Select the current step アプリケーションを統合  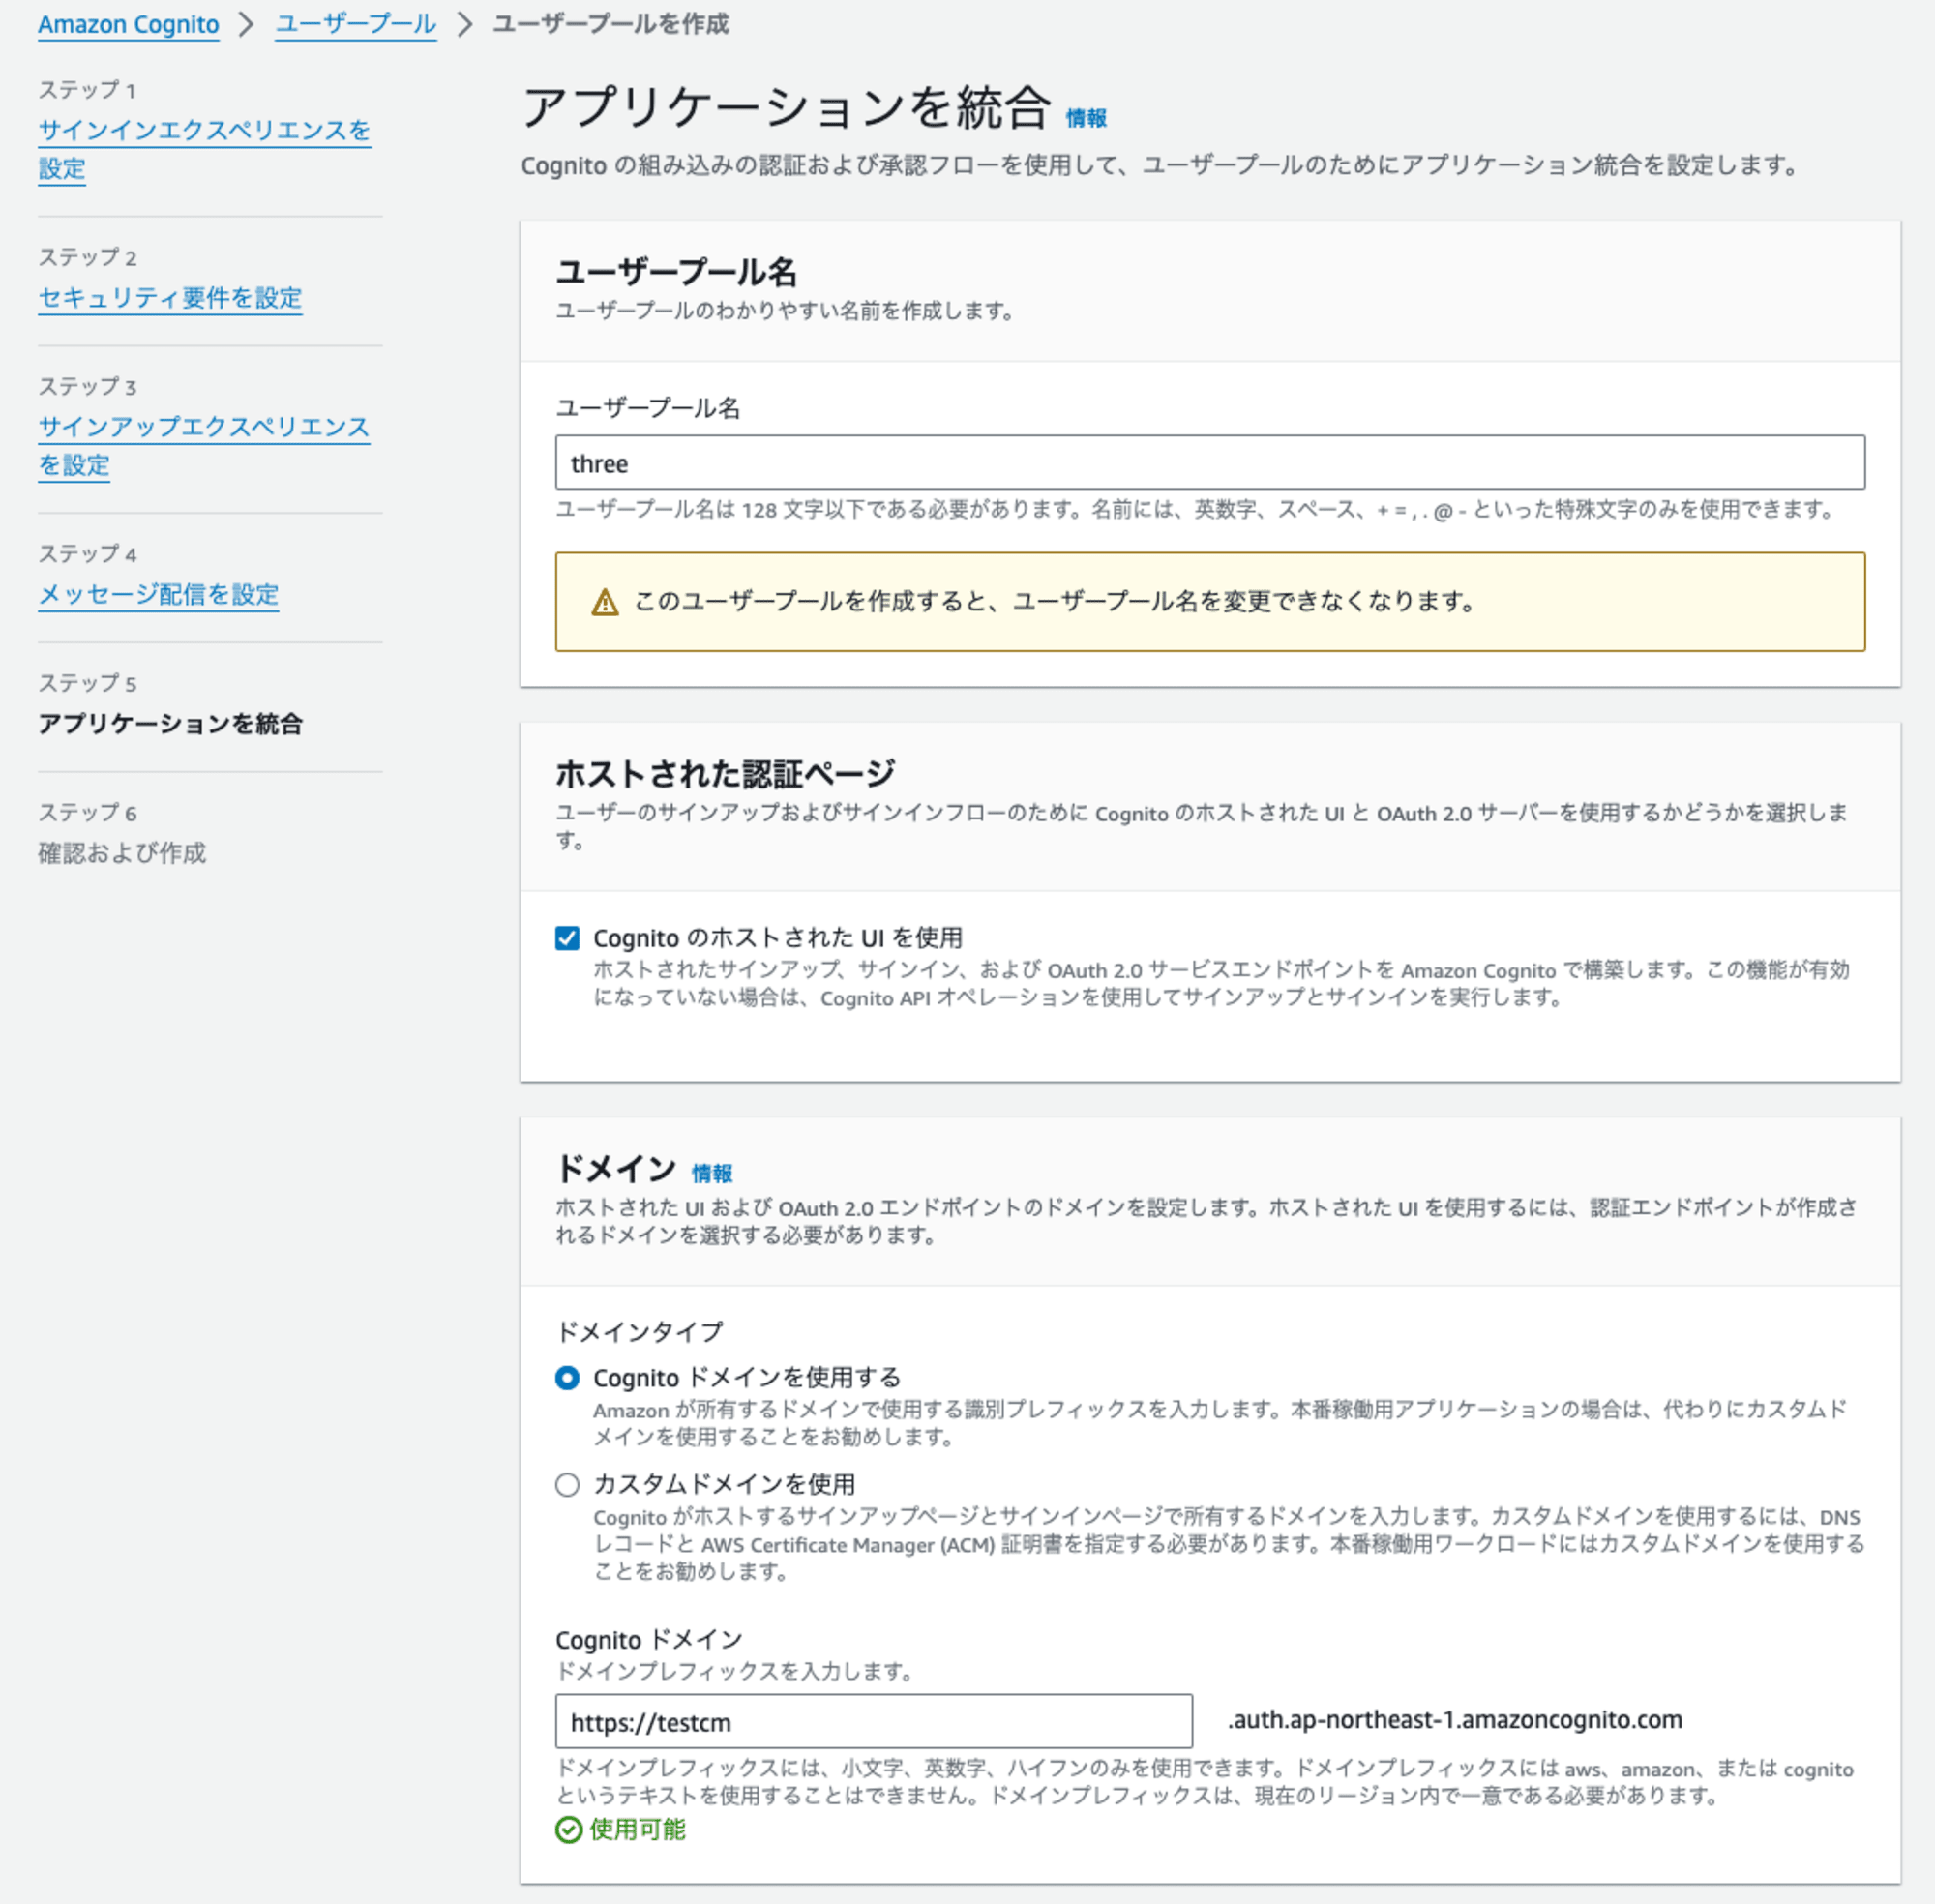coord(170,723)
